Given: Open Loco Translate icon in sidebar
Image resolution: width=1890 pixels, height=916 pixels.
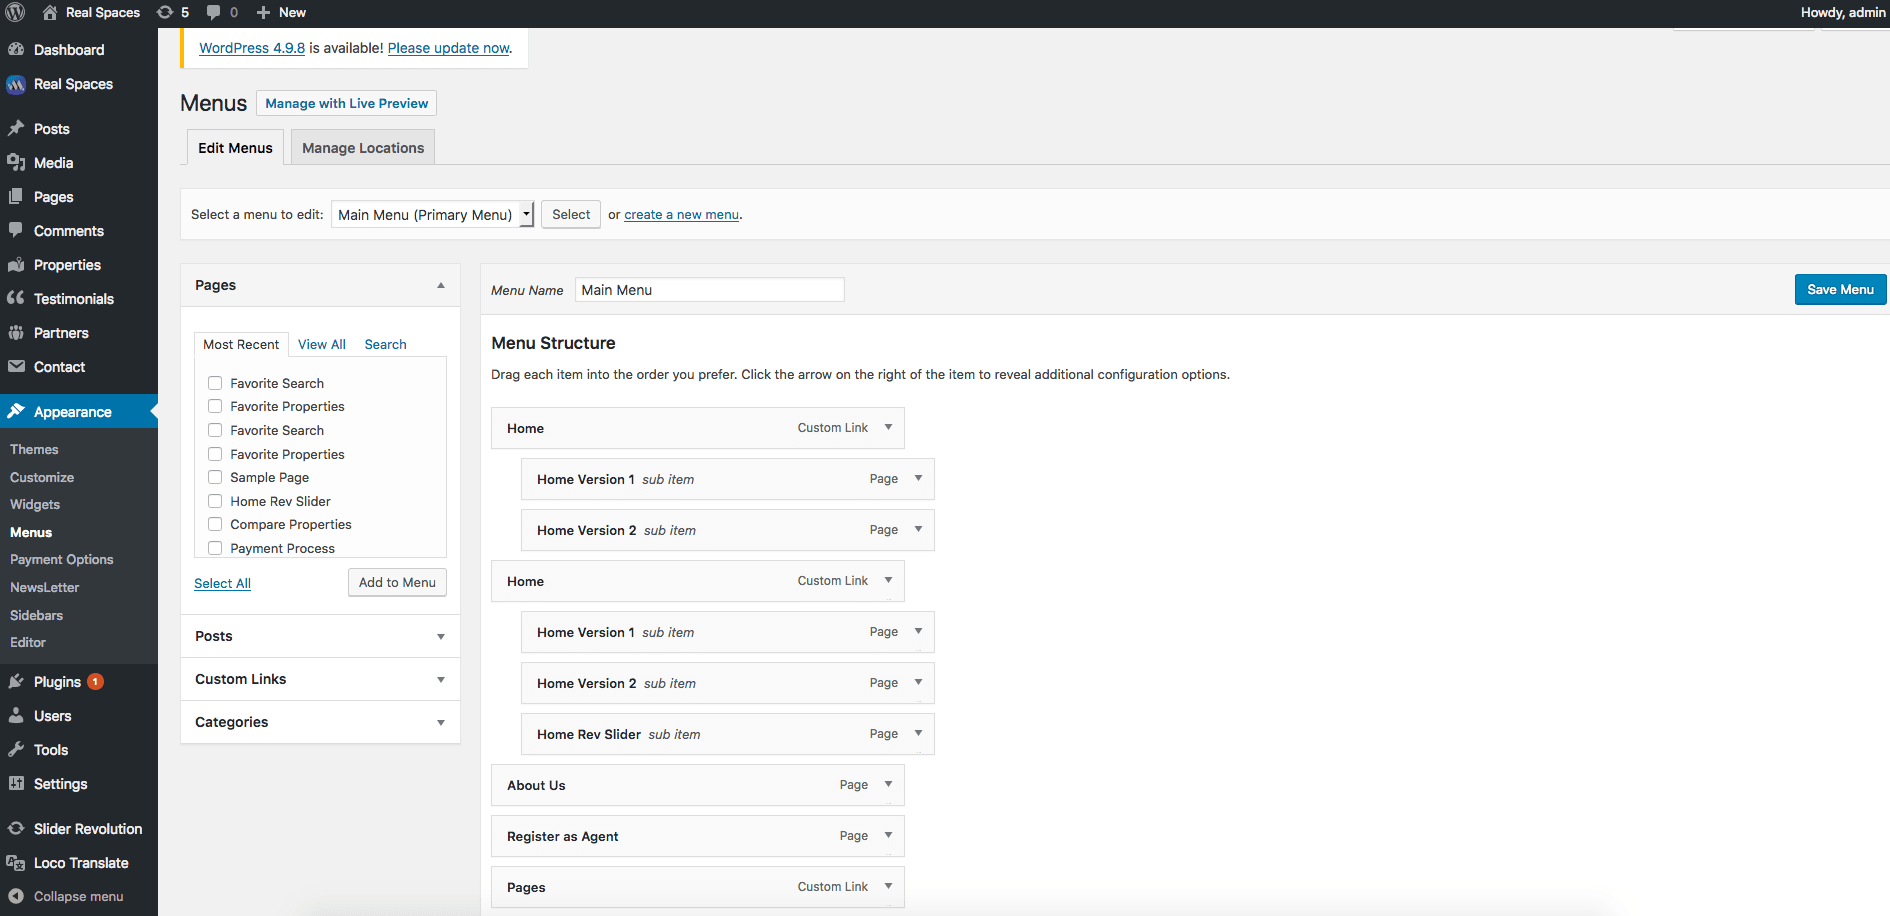Looking at the screenshot, I should coord(16,862).
